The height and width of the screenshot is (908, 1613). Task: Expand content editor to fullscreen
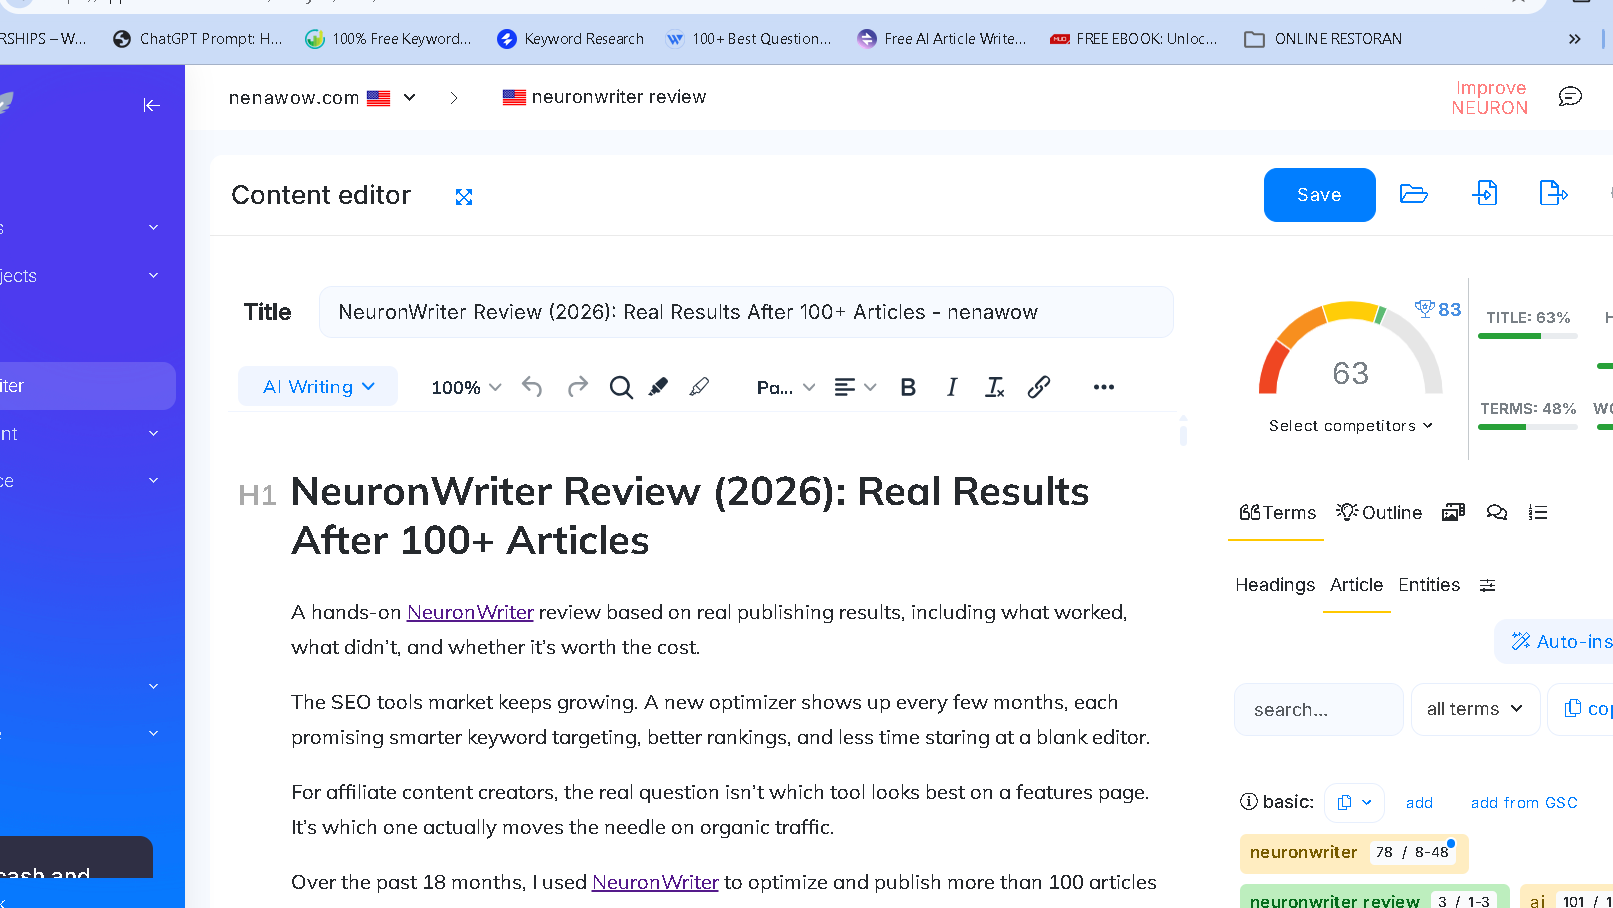pos(464,197)
